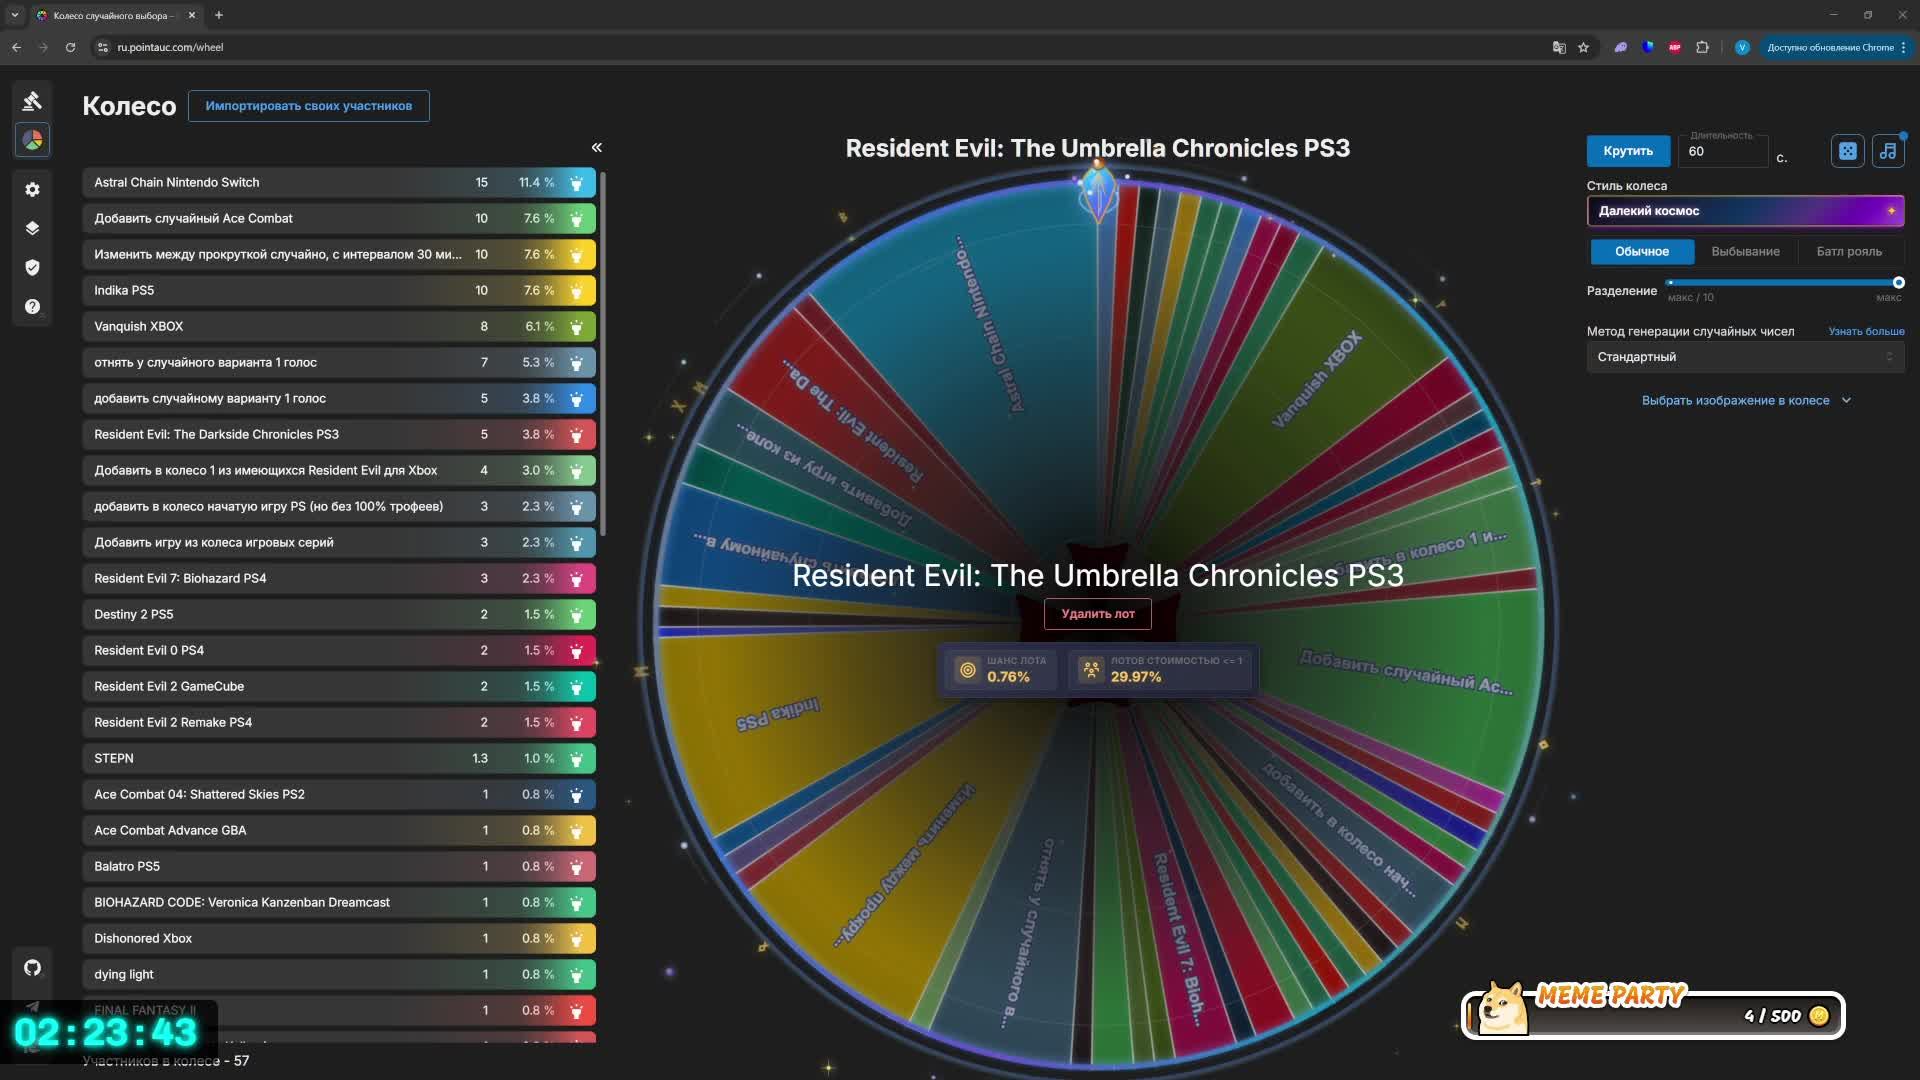Click the music note soundtrack icon
1920x1080 pixels.
click(x=1887, y=151)
